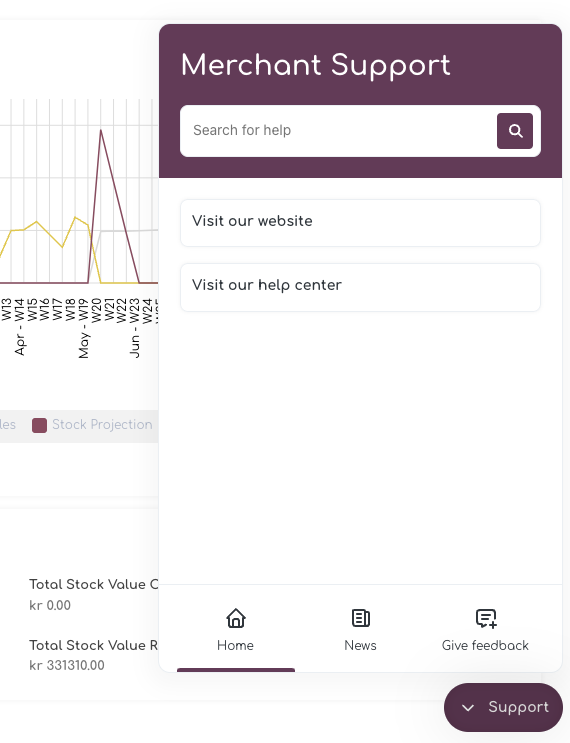
Task: Click the Home house icon
Action: tap(235, 618)
